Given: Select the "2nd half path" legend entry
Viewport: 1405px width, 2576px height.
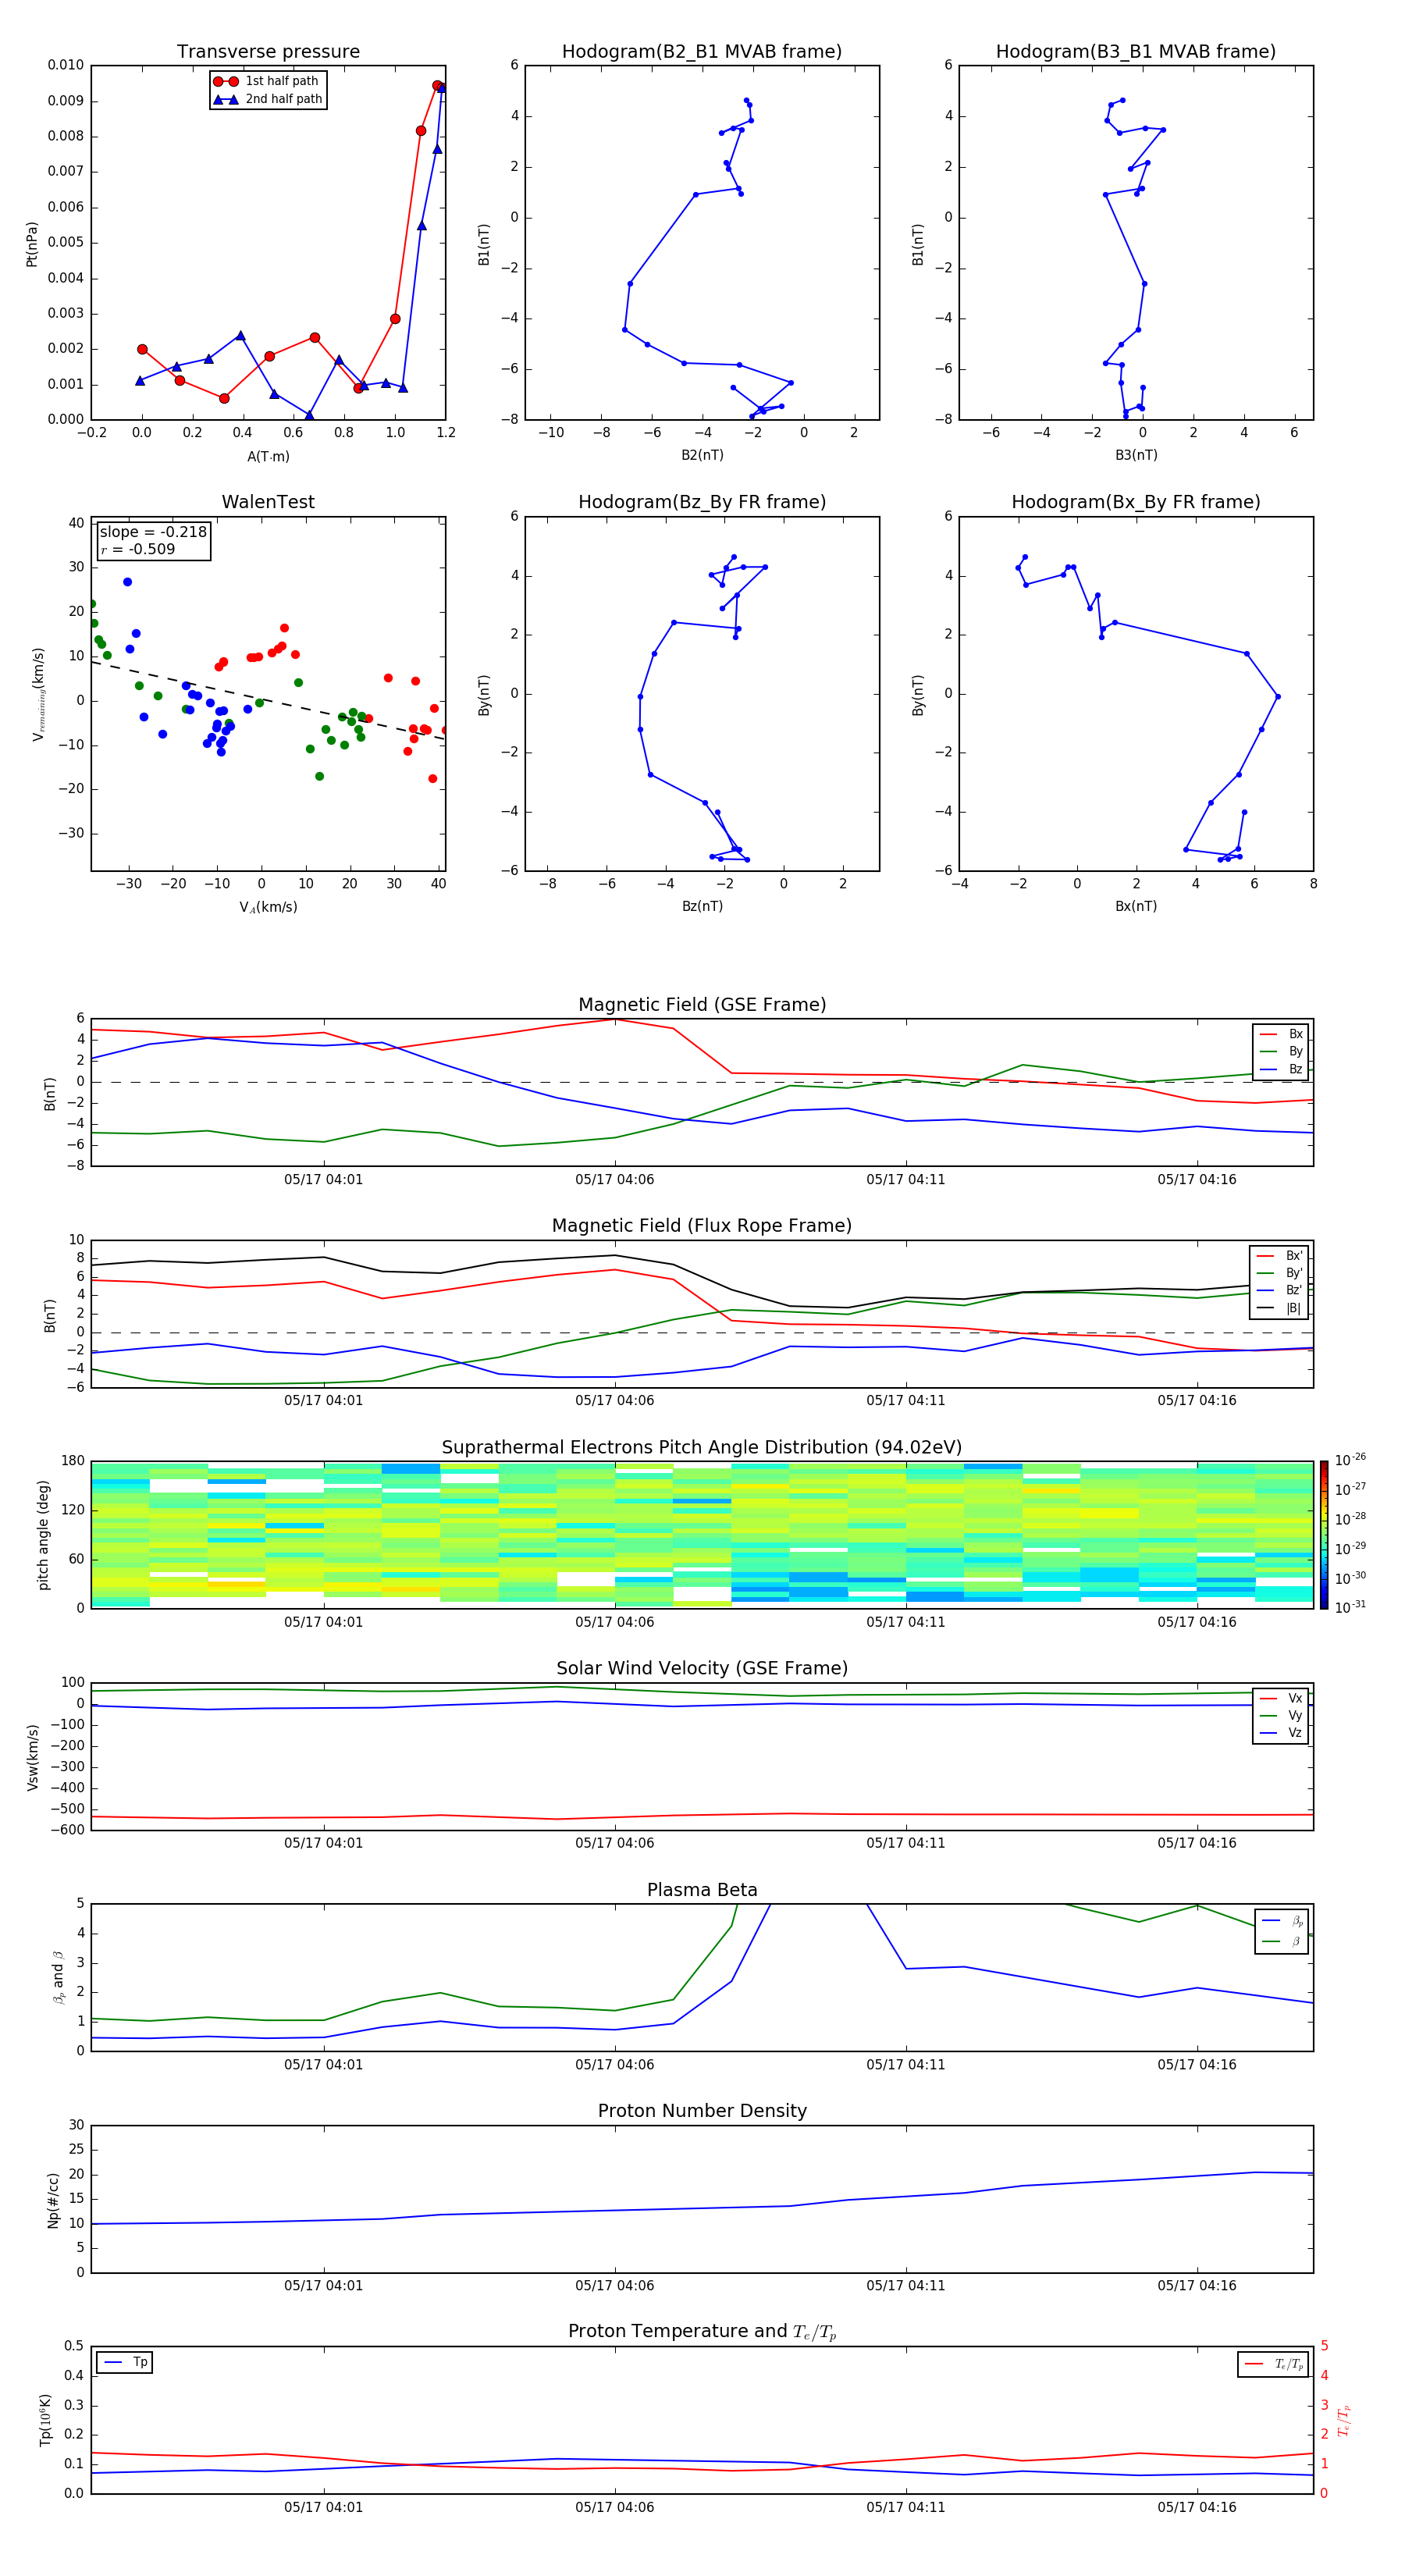Looking at the screenshot, I should (x=268, y=99).
